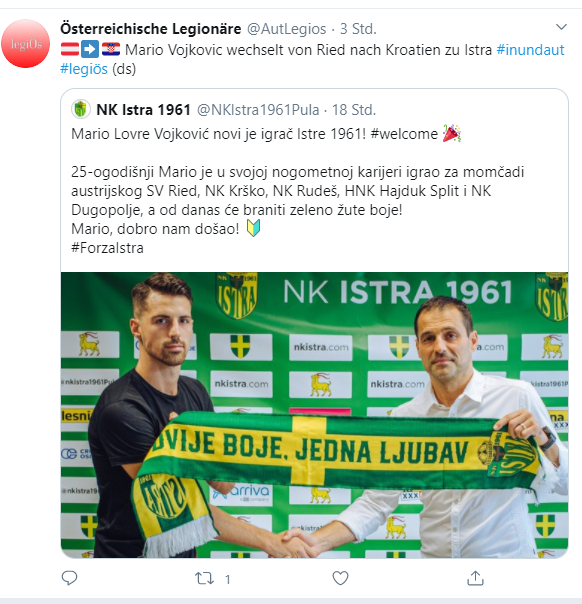The height and width of the screenshot is (604, 582).
Task: Open the 18 Std. quoted timestamp
Action: (x=354, y=110)
